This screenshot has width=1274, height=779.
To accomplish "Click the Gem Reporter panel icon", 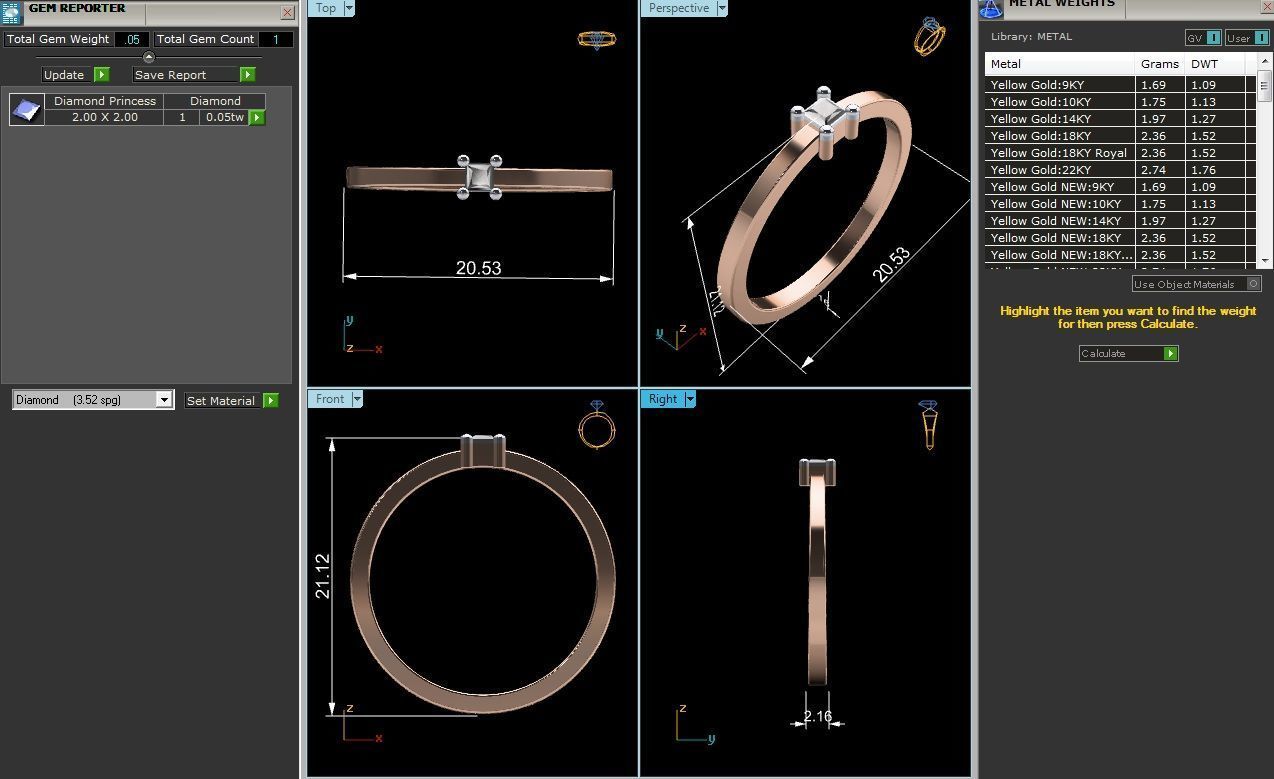I will 11,12.
